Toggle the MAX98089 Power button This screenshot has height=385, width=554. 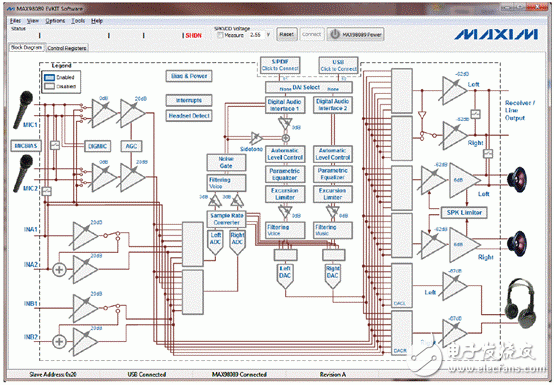click(355, 35)
